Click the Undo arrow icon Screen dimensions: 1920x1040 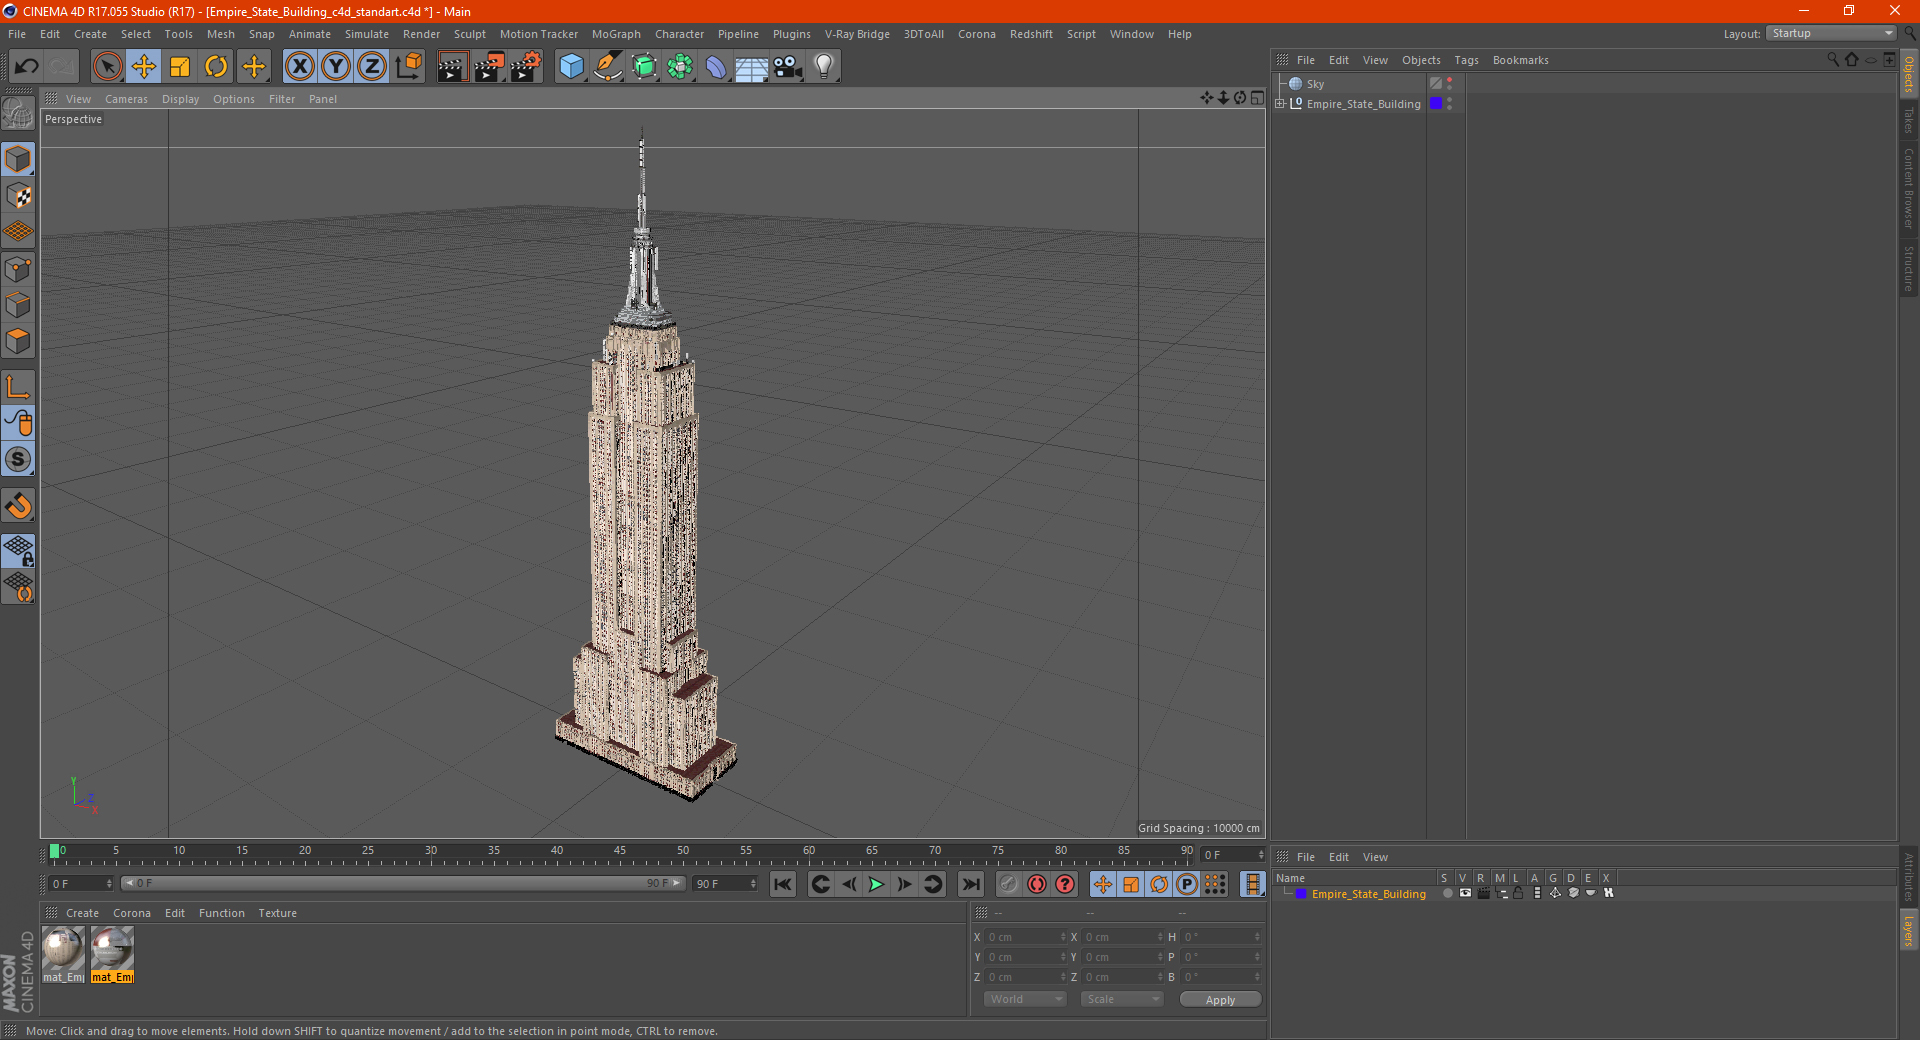[x=27, y=67]
